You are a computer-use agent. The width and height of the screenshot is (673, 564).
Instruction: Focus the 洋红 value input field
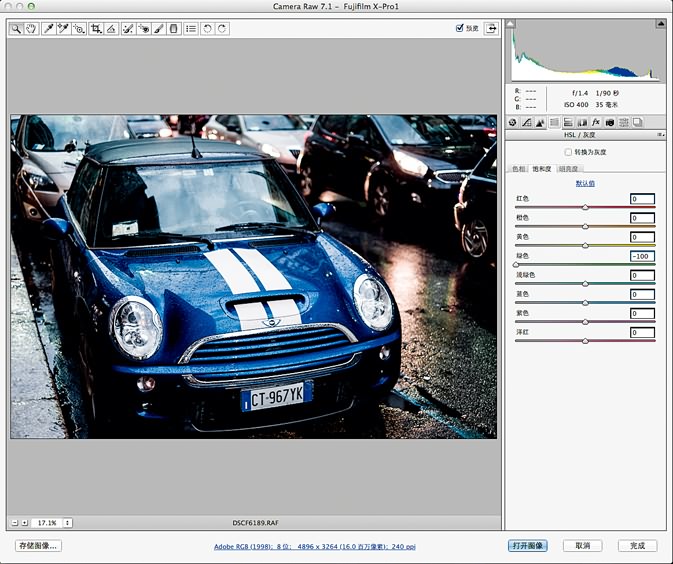coord(642,333)
